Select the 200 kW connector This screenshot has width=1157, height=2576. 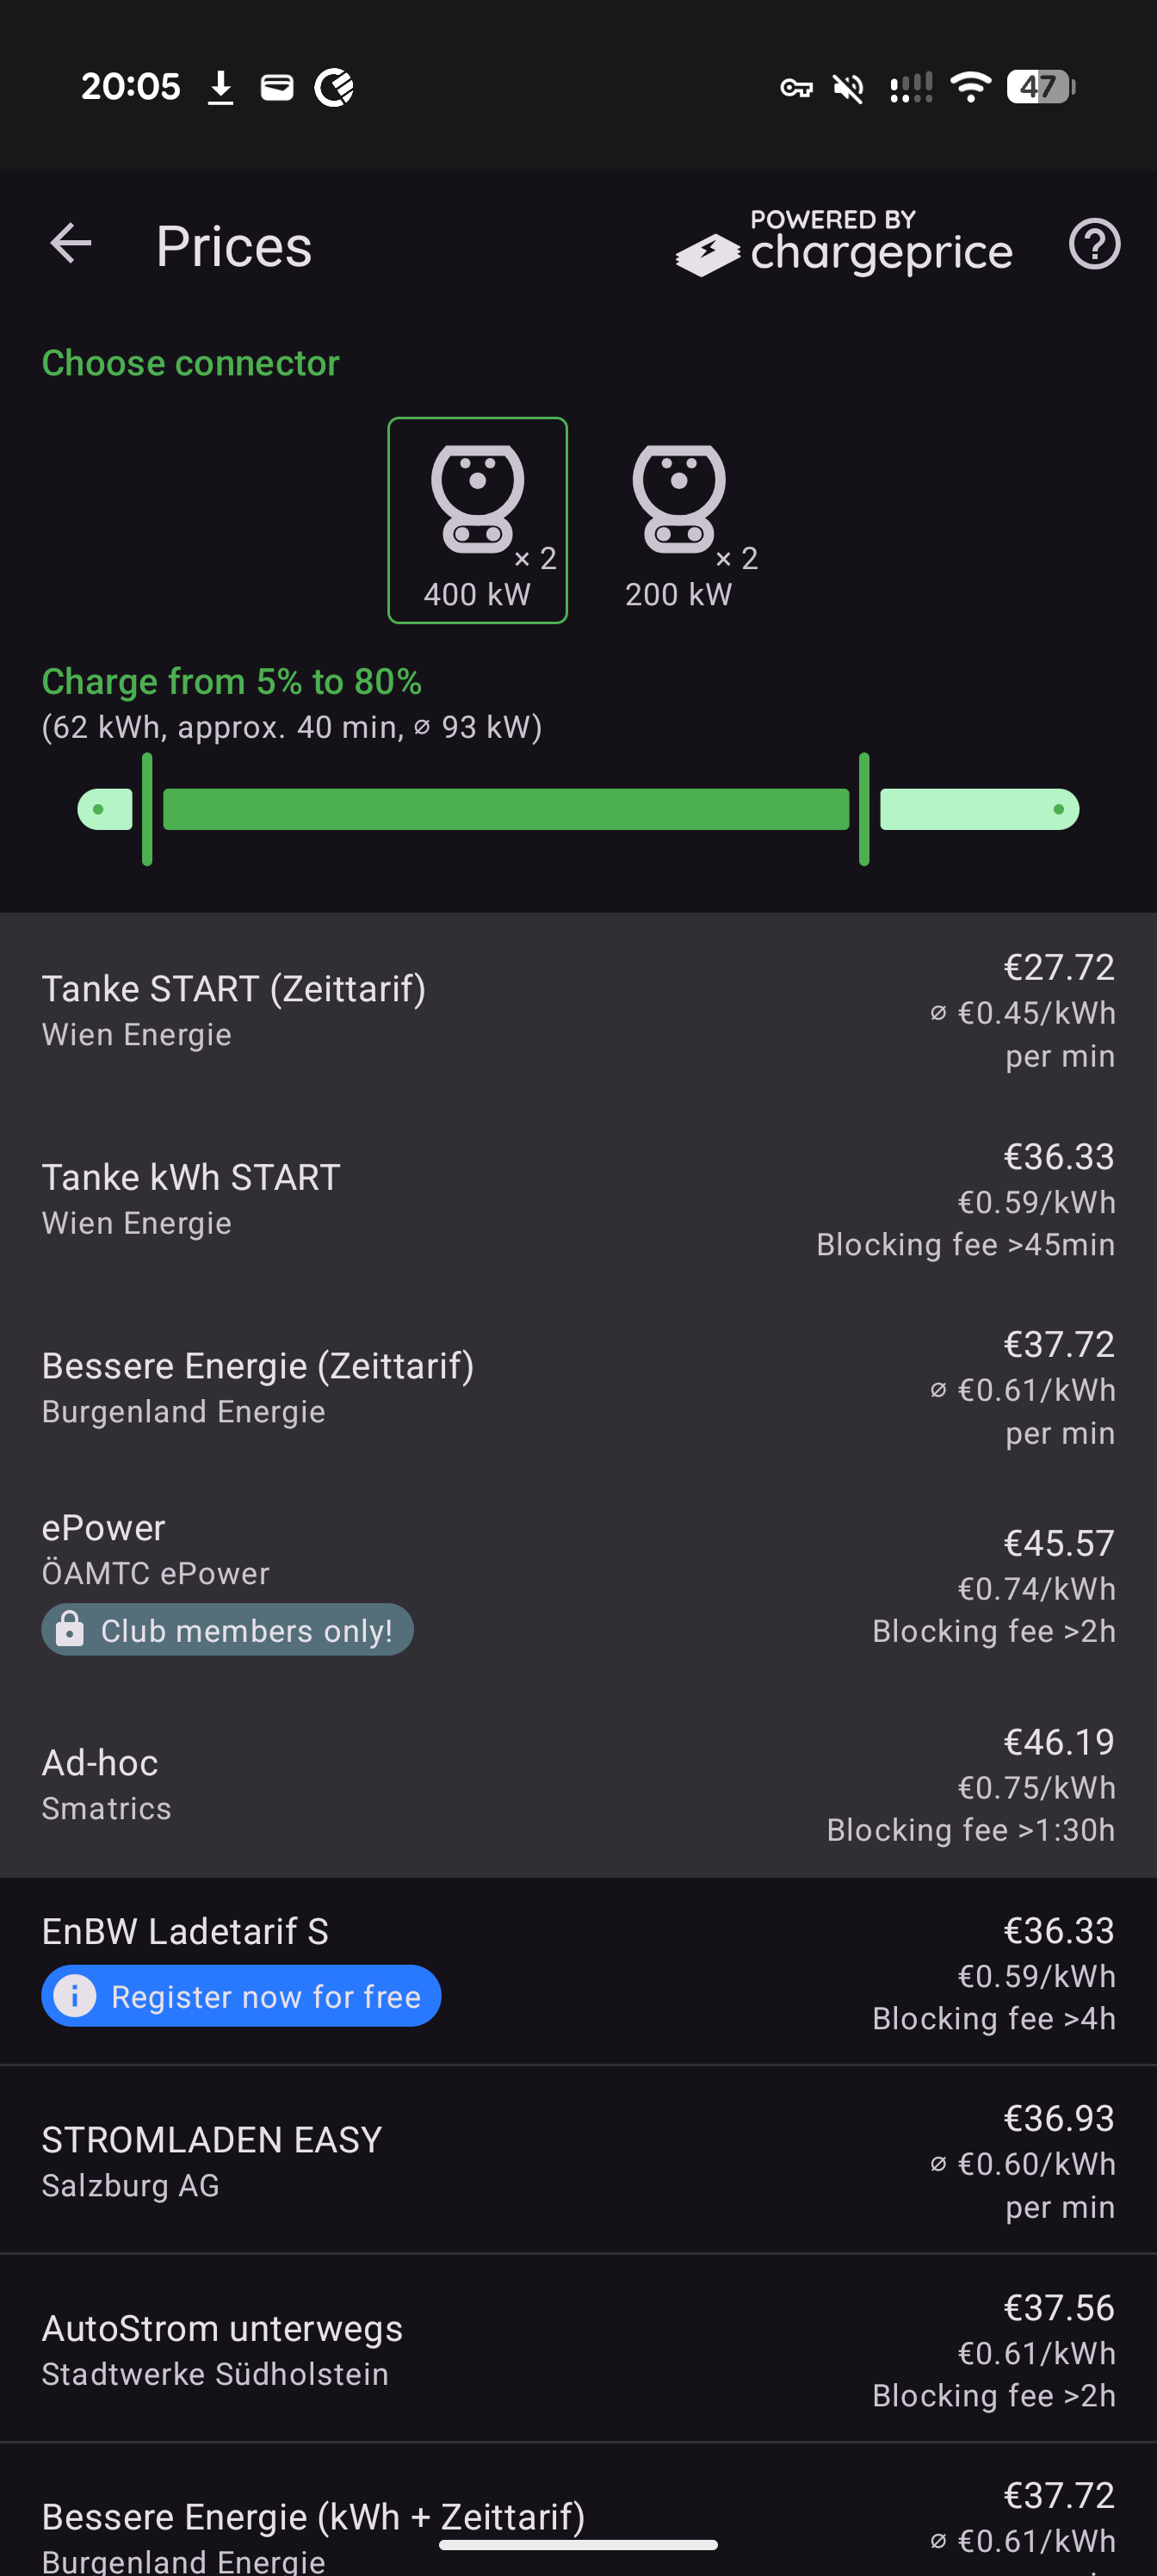[x=679, y=520]
